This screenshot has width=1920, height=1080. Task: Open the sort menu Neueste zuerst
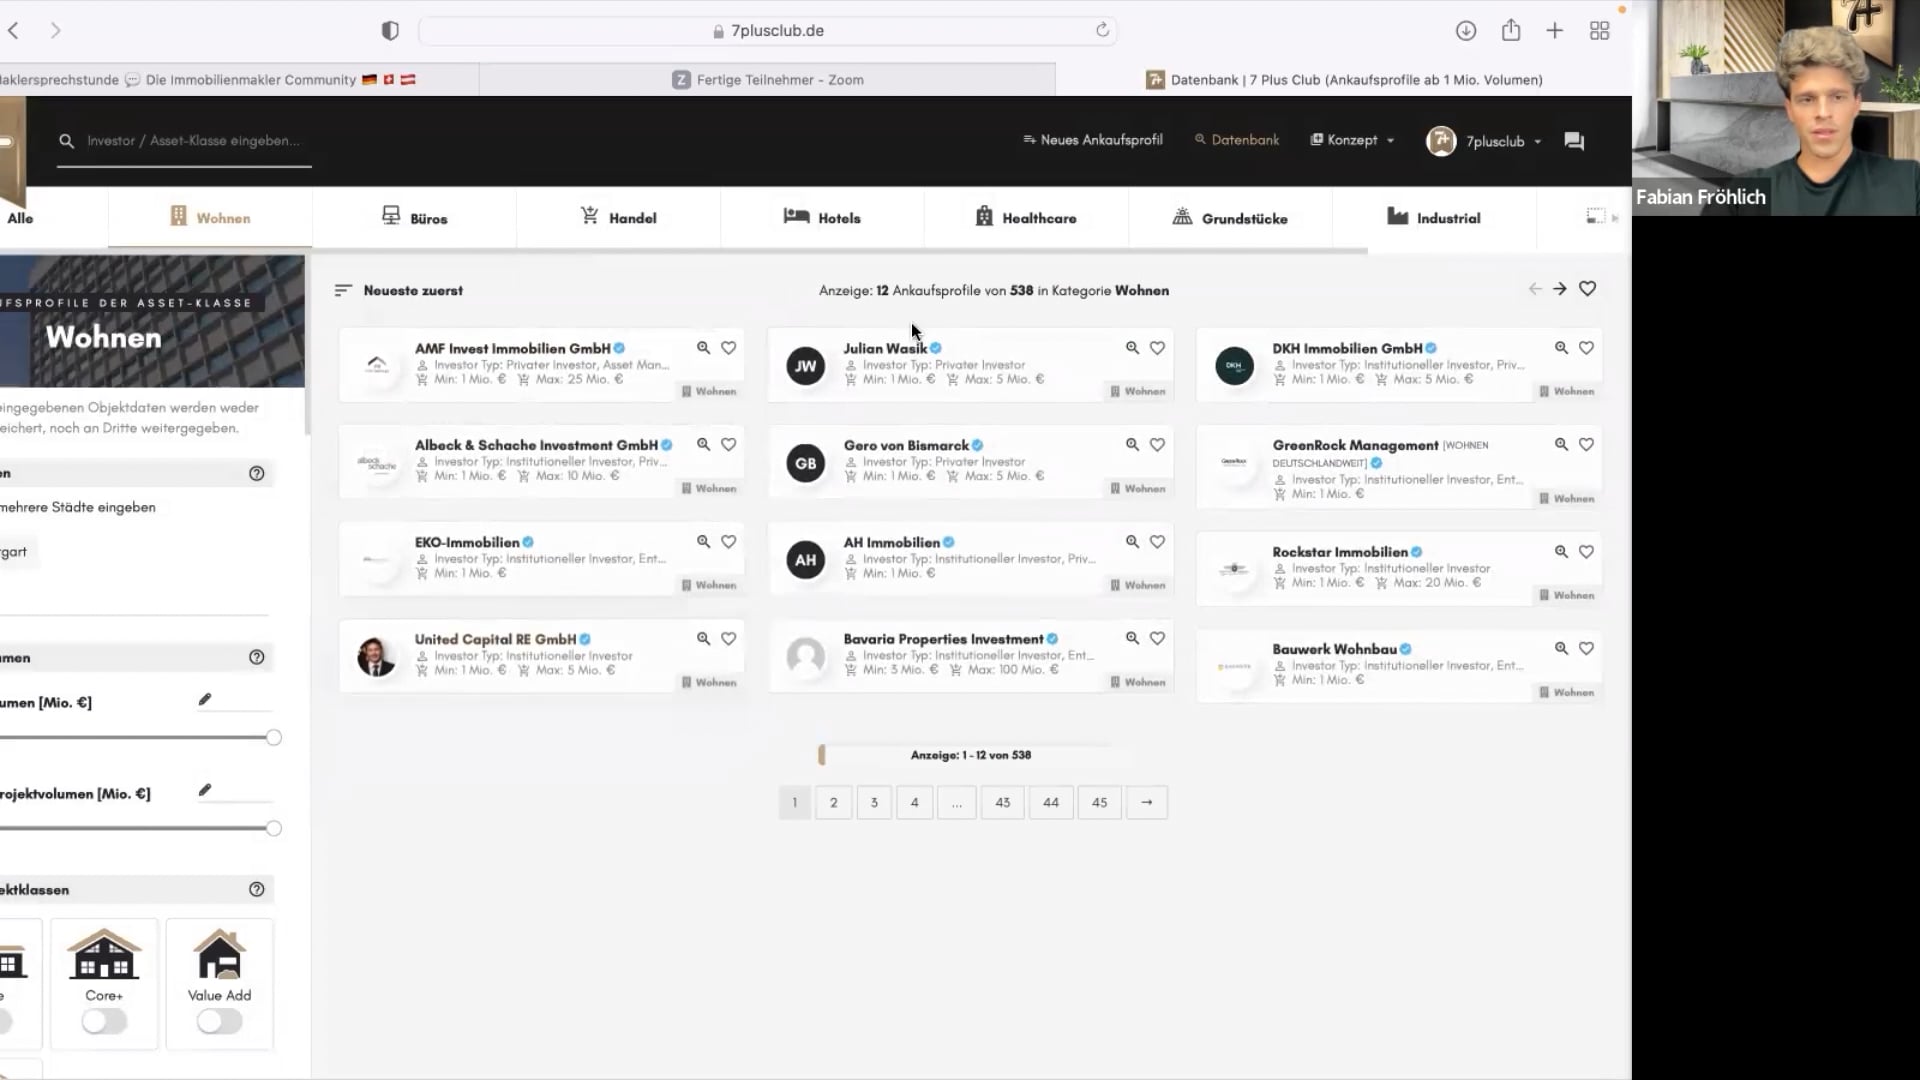point(399,290)
